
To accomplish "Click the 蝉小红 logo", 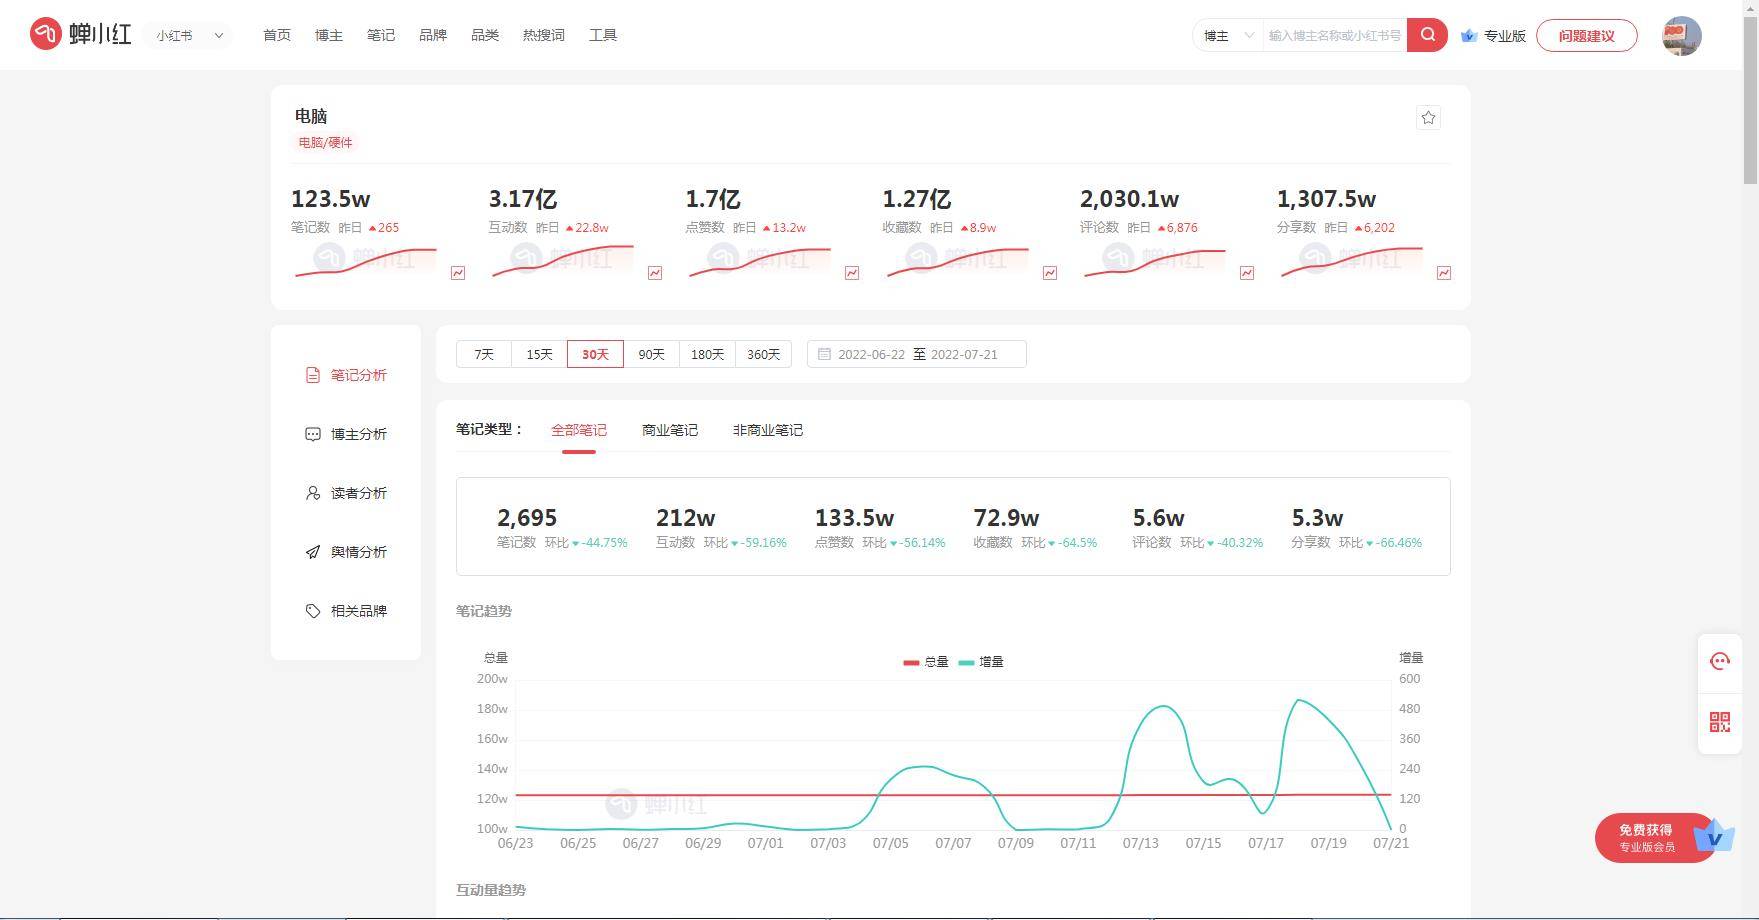I will pyautogui.click(x=81, y=34).
